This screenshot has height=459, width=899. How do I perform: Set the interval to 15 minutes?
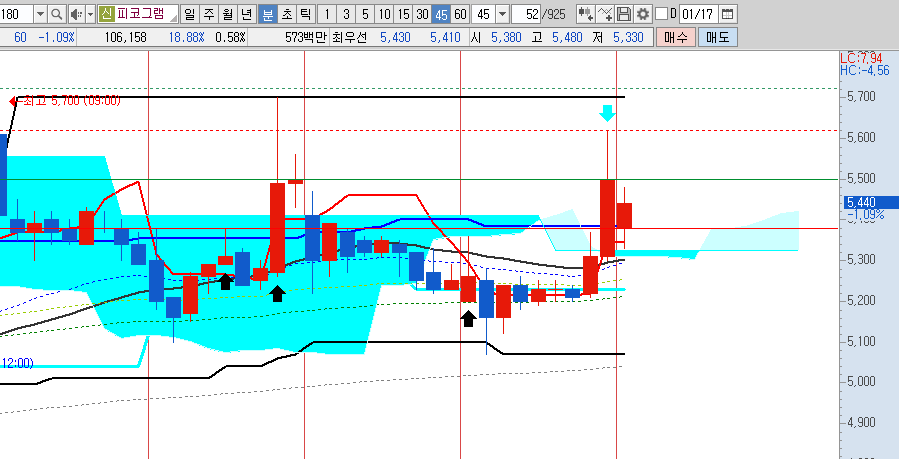point(404,13)
